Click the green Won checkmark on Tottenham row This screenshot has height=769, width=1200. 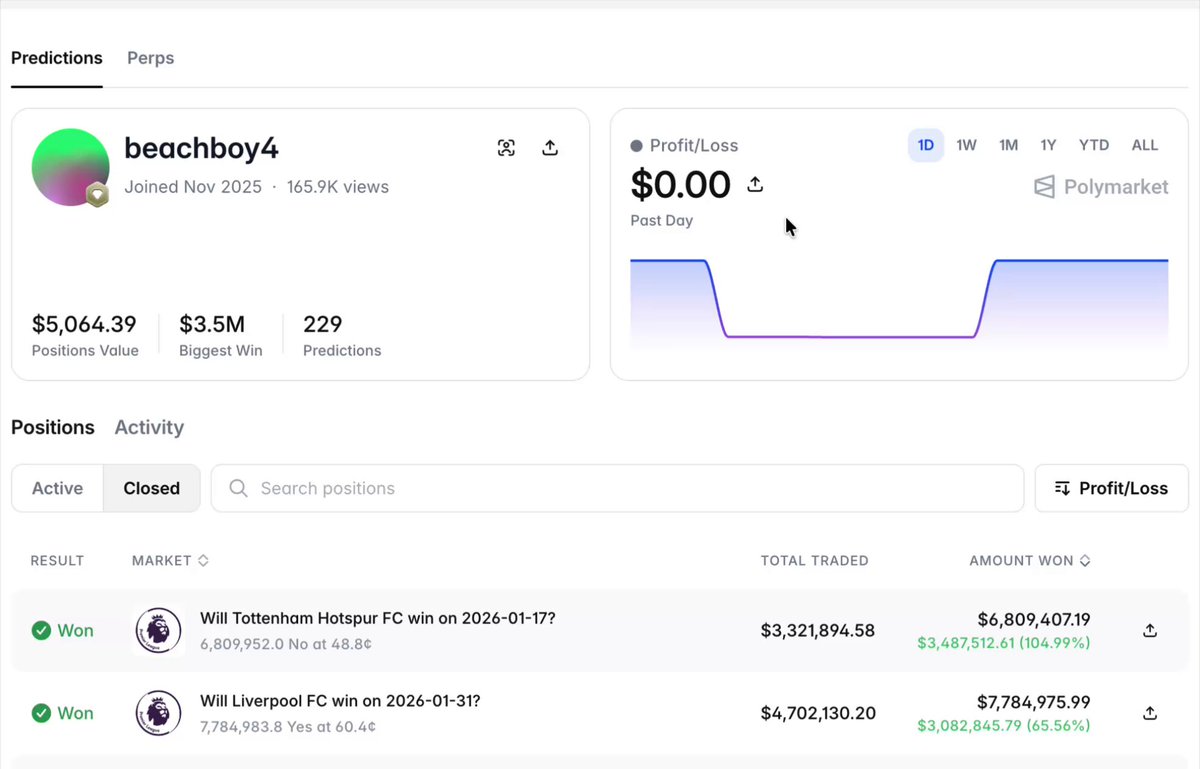pos(41,630)
